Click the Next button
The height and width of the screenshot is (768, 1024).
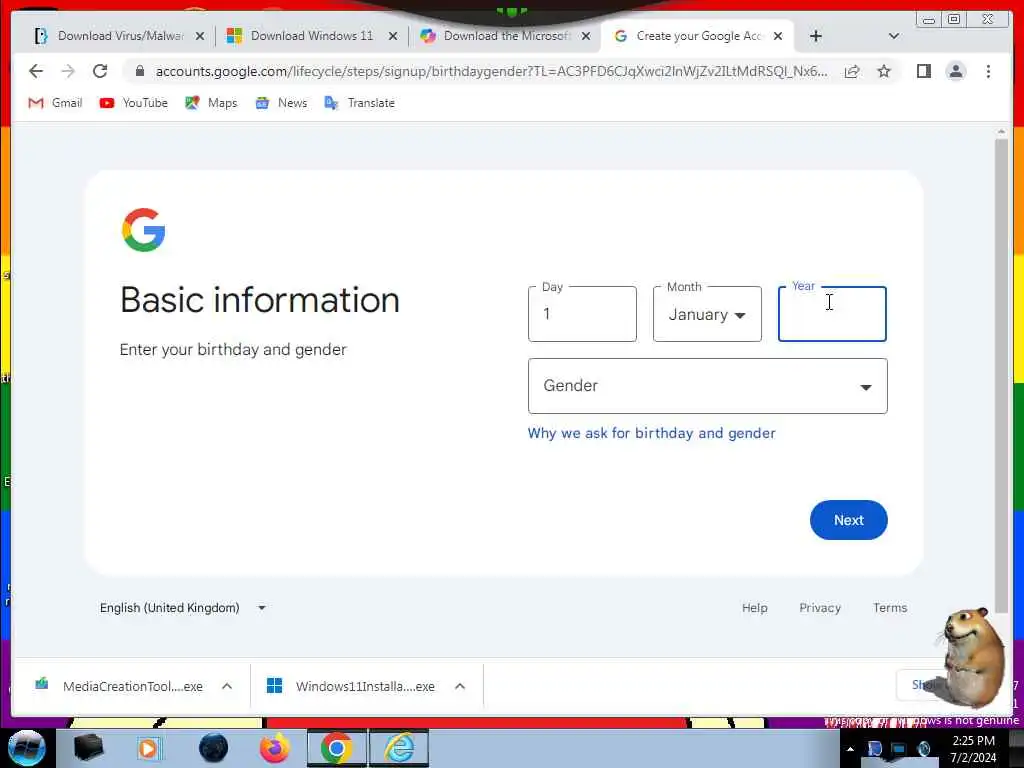coord(848,520)
